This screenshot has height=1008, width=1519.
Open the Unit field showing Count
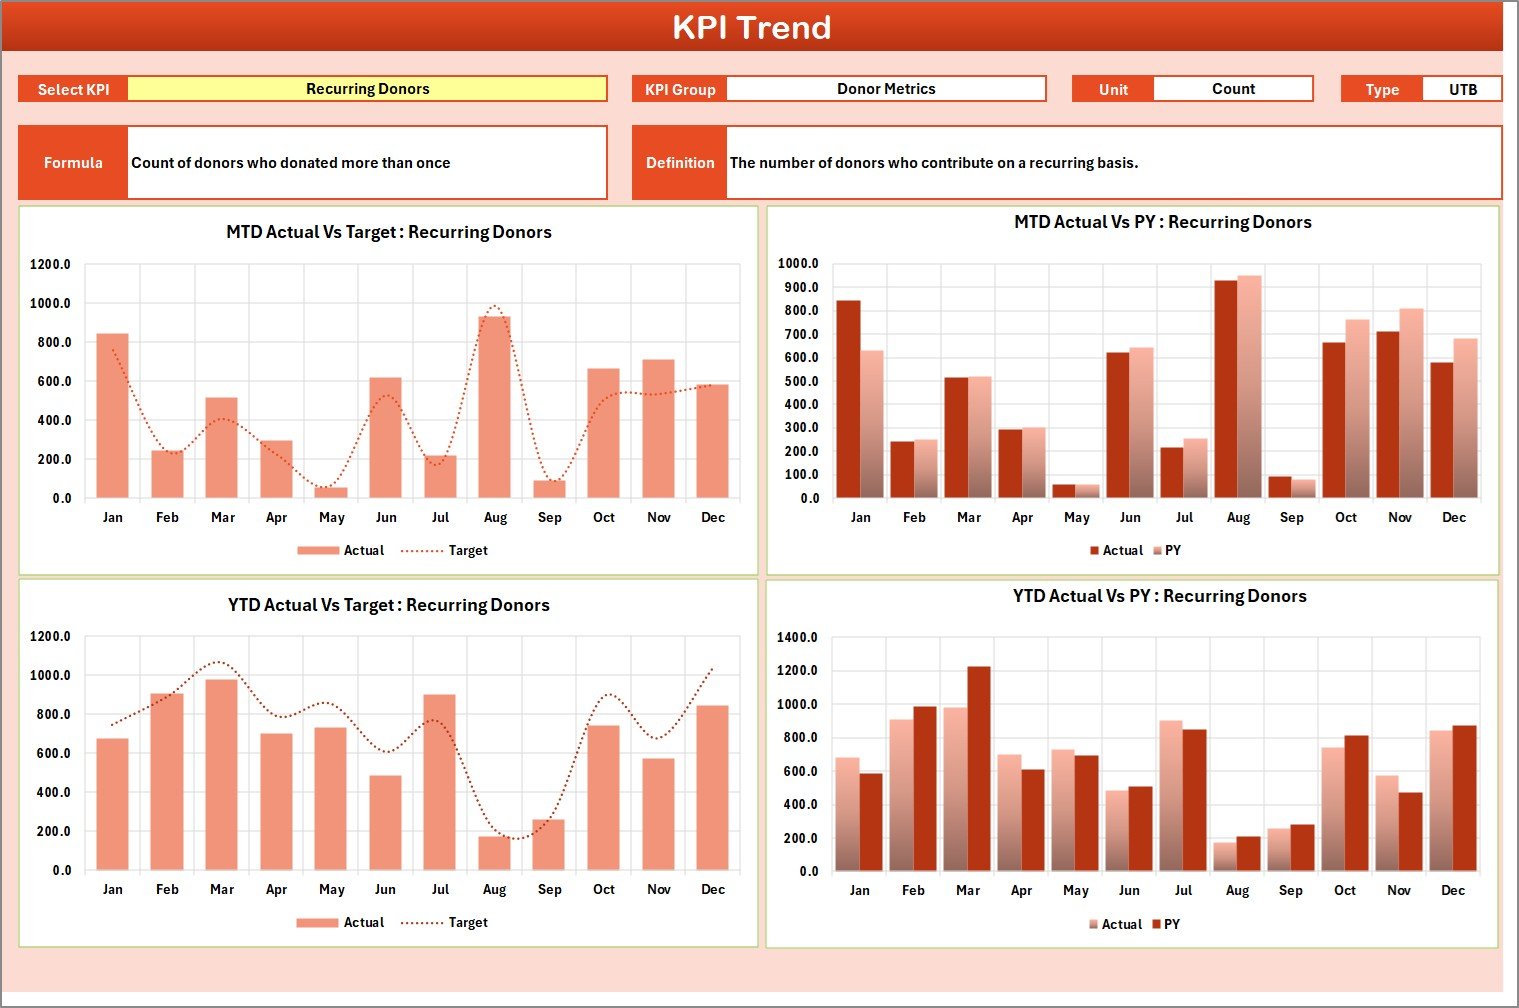[1233, 88]
